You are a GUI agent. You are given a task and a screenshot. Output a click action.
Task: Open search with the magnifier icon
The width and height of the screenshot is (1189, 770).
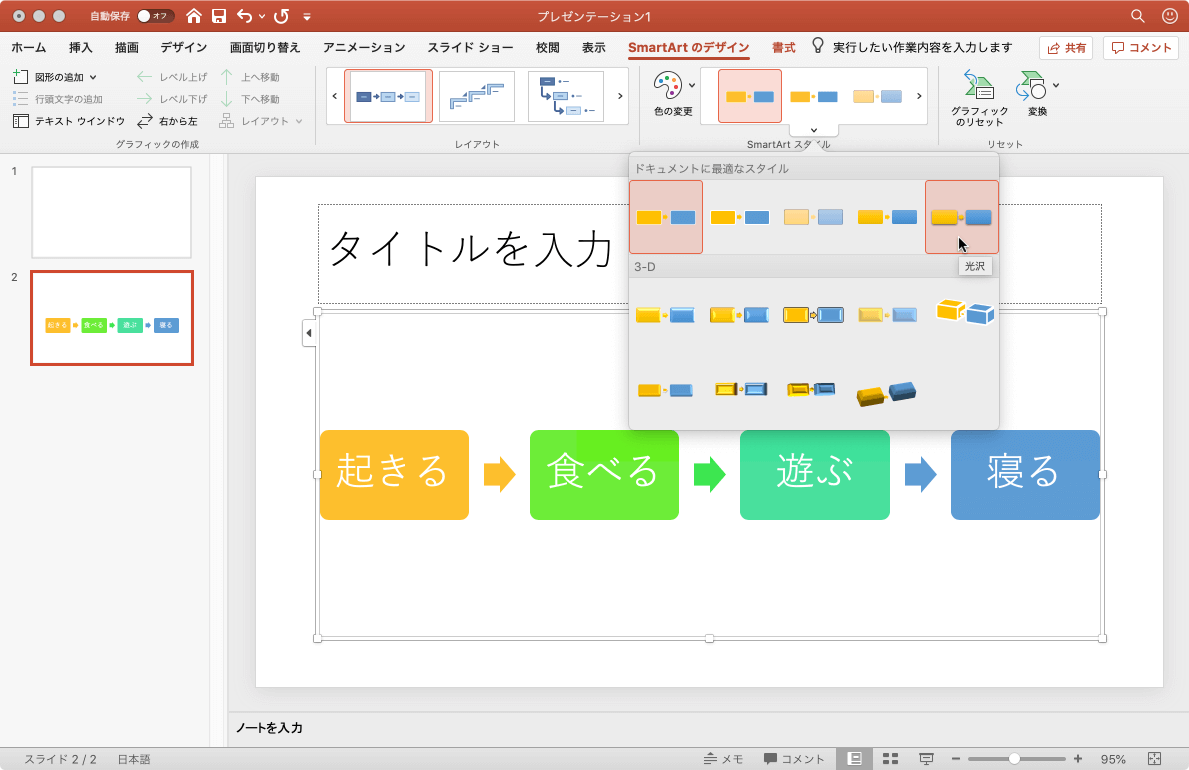point(1137,16)
